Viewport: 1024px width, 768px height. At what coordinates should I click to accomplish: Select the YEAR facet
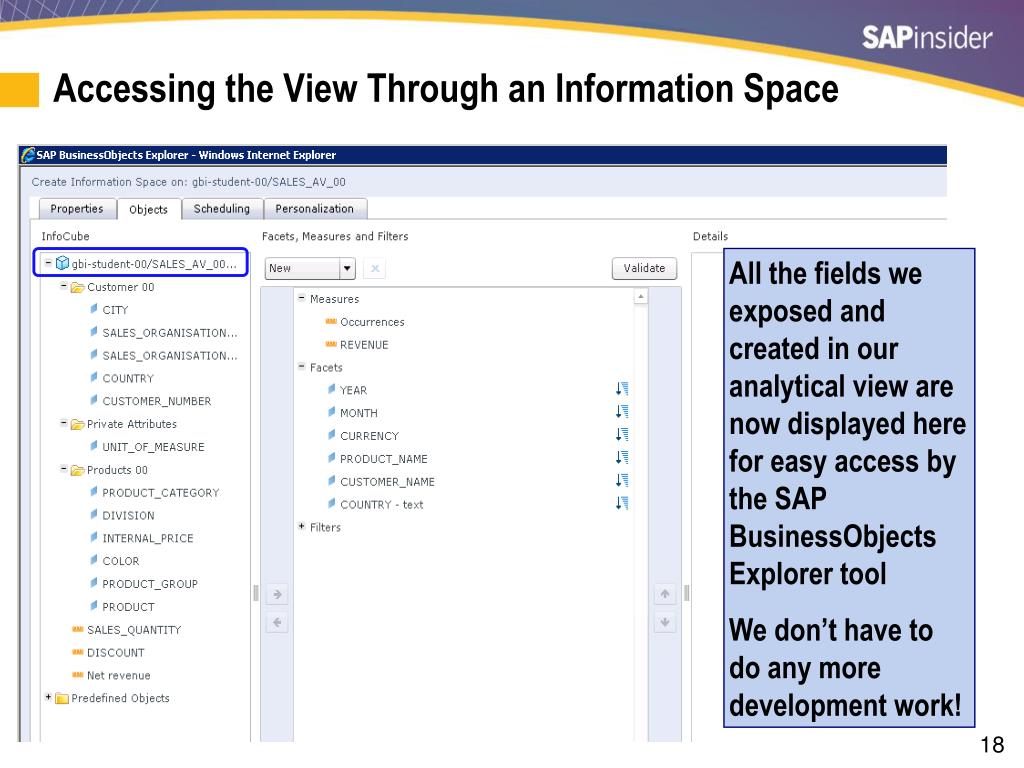tap(353, 390)
